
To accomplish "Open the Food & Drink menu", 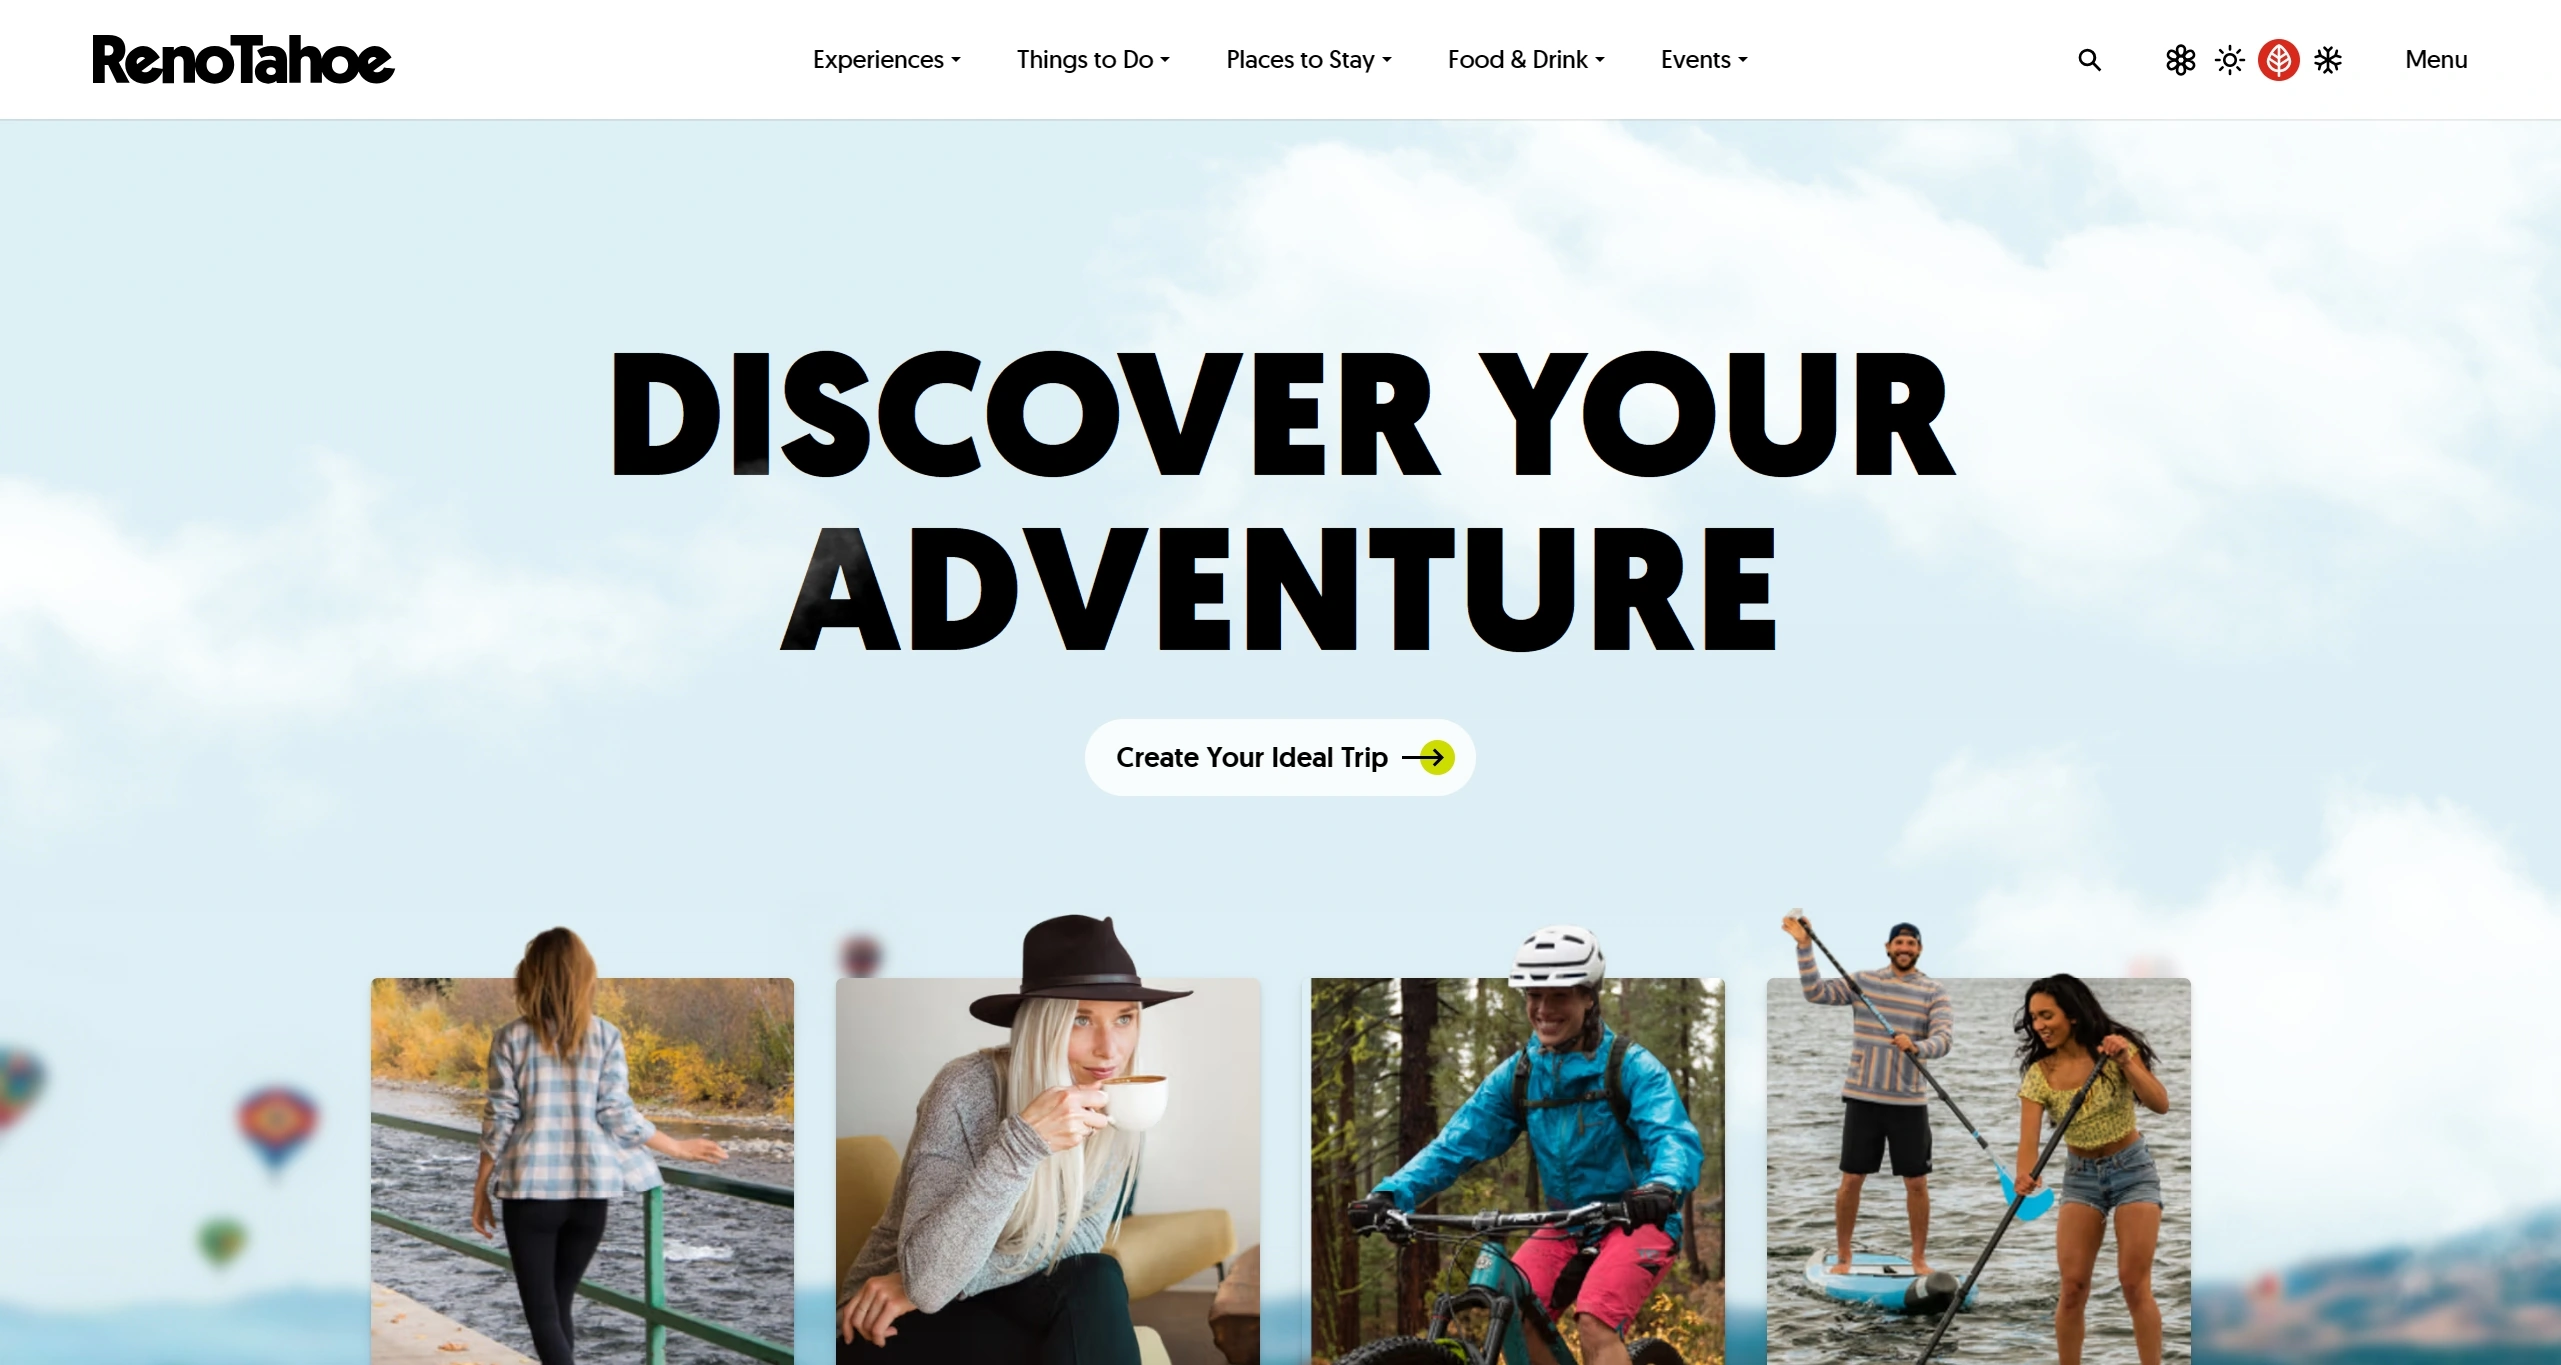I will coord(1525,60).
